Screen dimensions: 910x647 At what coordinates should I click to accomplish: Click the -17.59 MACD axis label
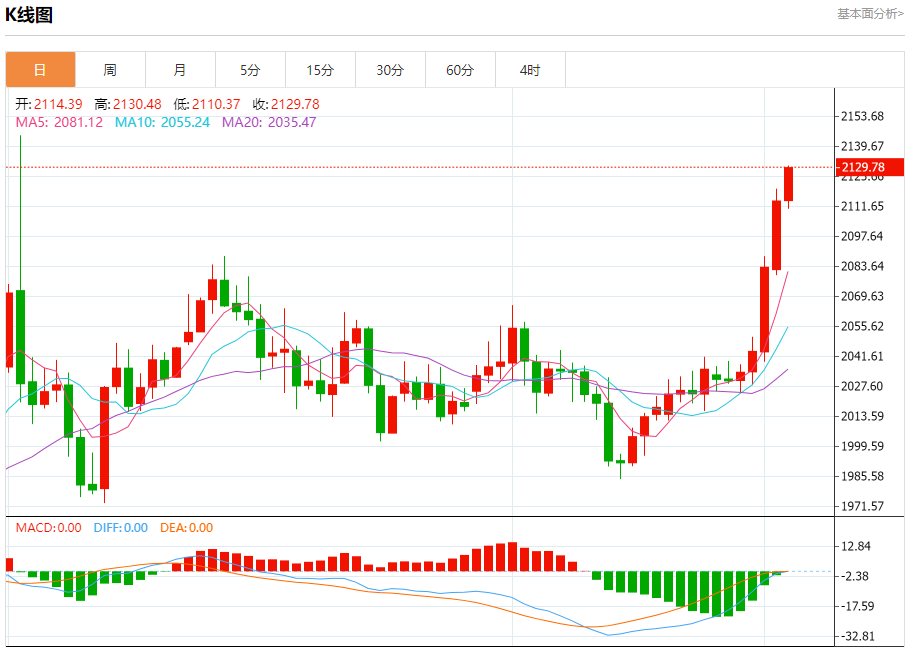tap(856, 606)
